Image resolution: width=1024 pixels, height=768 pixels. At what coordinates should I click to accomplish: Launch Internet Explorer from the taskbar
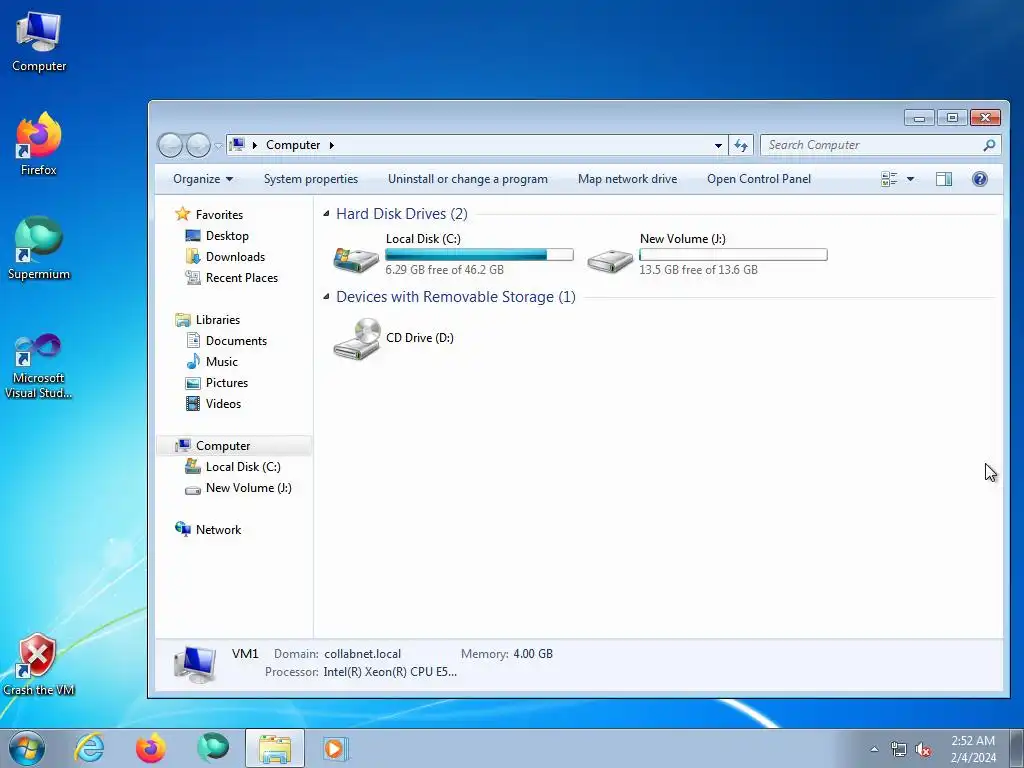(x=89, y=748)
